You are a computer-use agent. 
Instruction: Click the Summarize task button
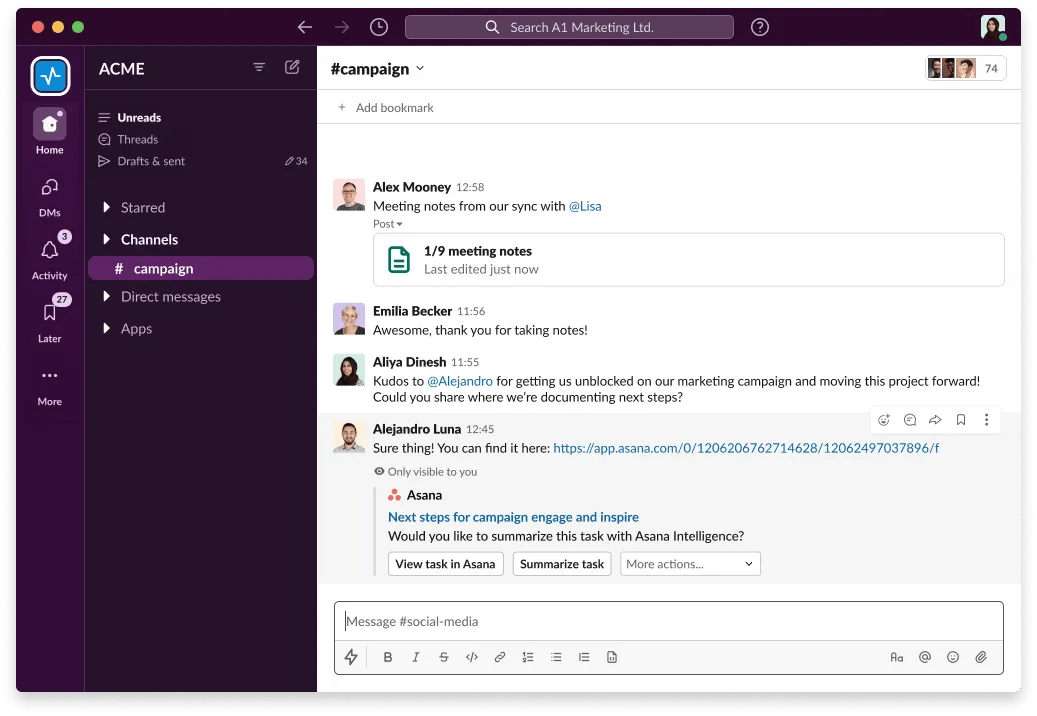tap(562, 564)
